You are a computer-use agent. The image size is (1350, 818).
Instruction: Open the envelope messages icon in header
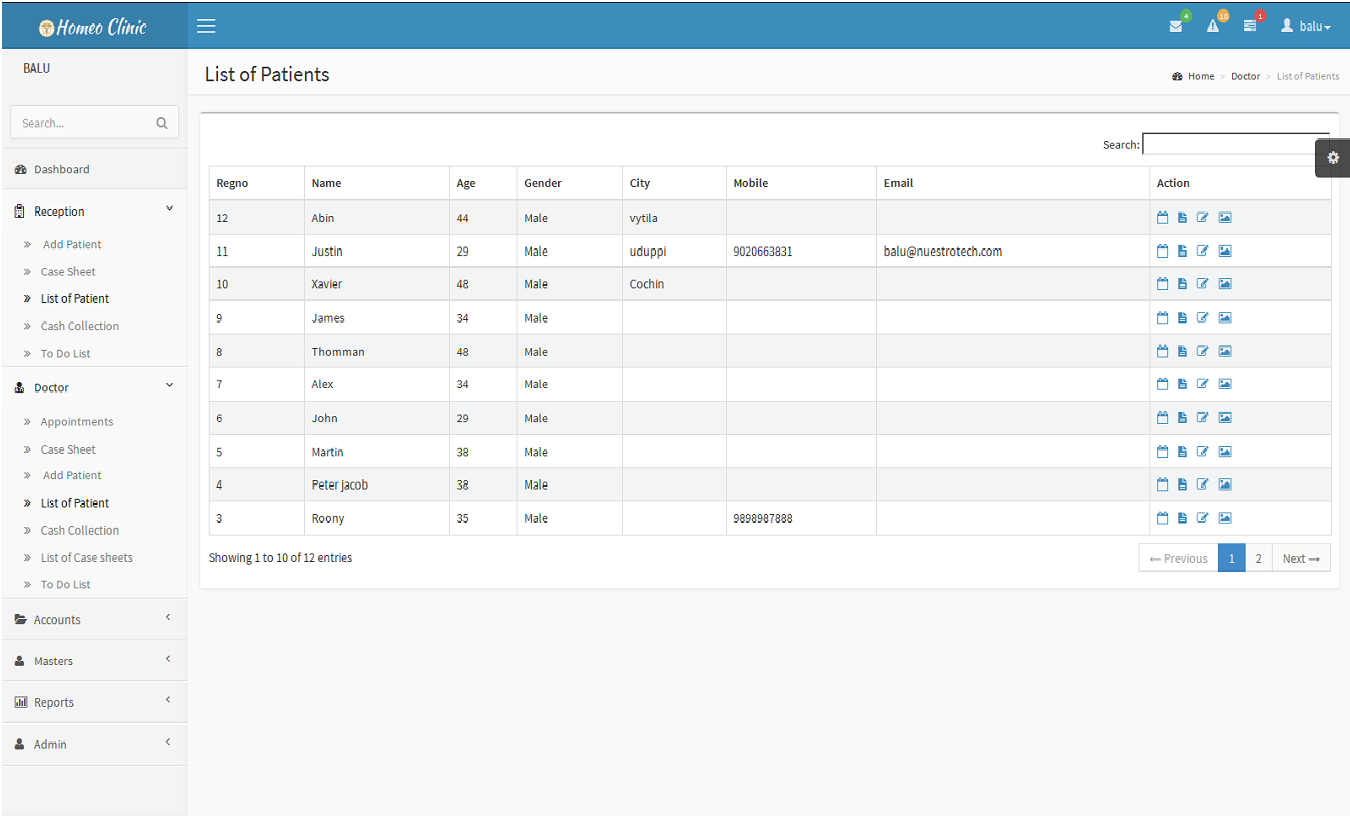1176,26
